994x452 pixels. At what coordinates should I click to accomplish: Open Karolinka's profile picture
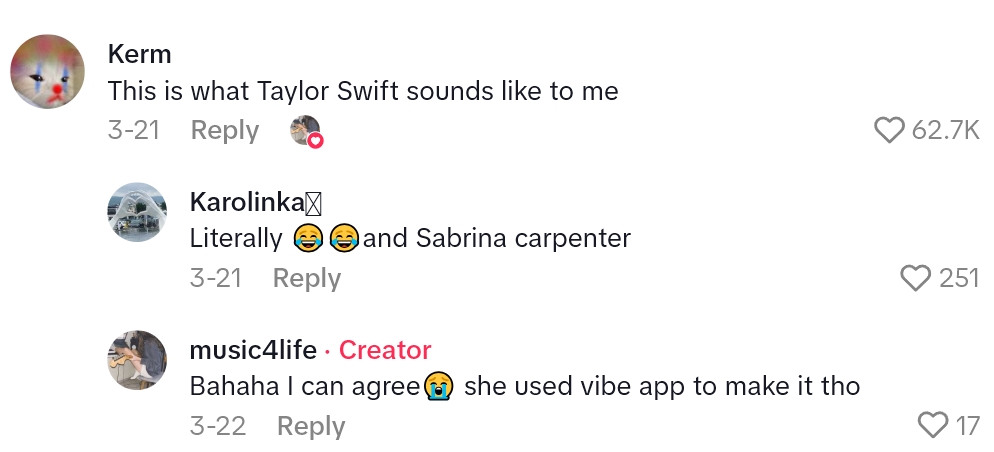137,212
